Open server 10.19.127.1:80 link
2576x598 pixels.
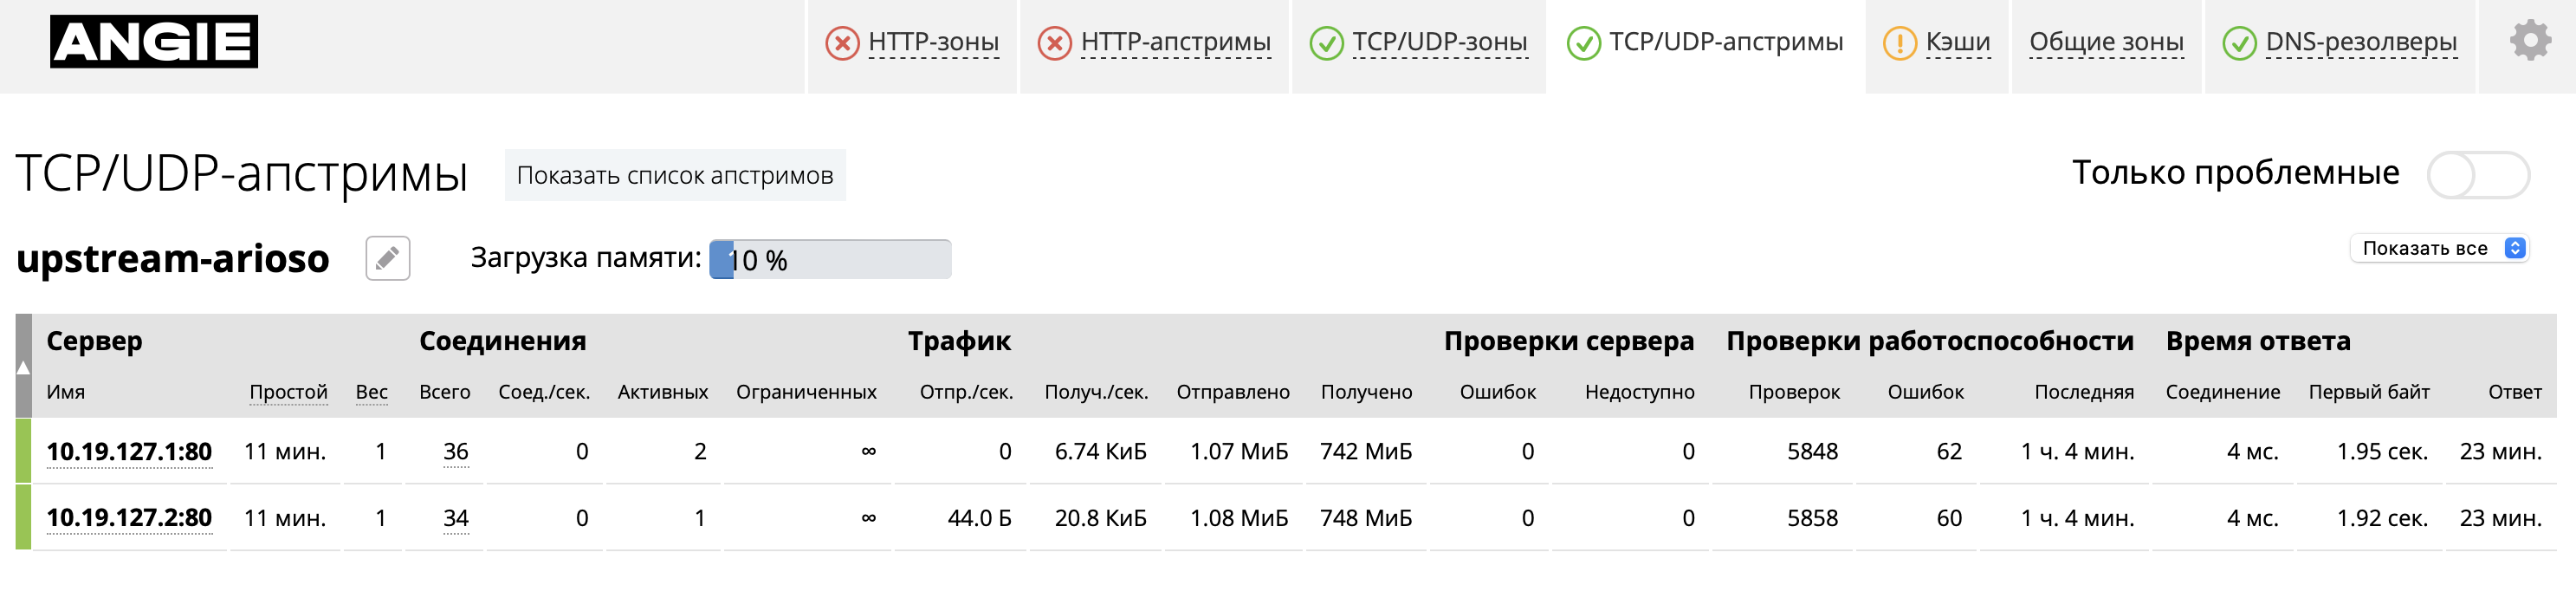pyautogui.click(x=129, y=452)
